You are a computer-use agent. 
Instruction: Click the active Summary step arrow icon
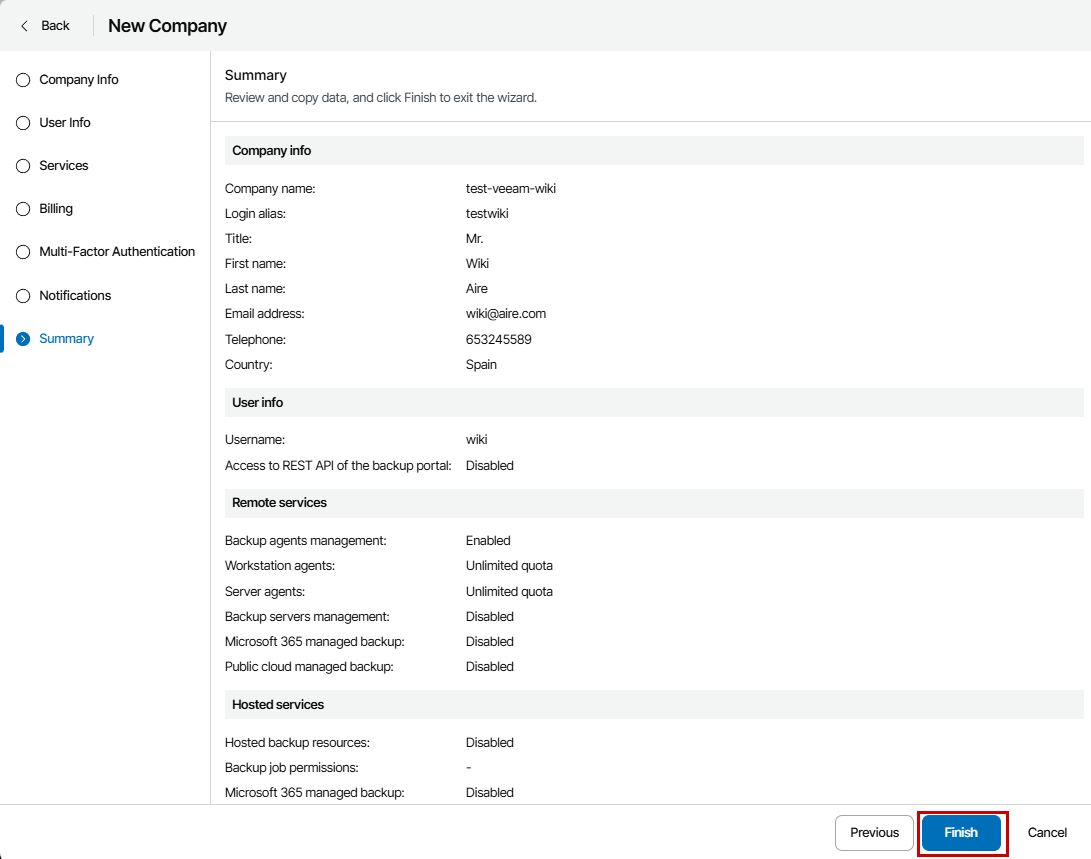point(23,339)
